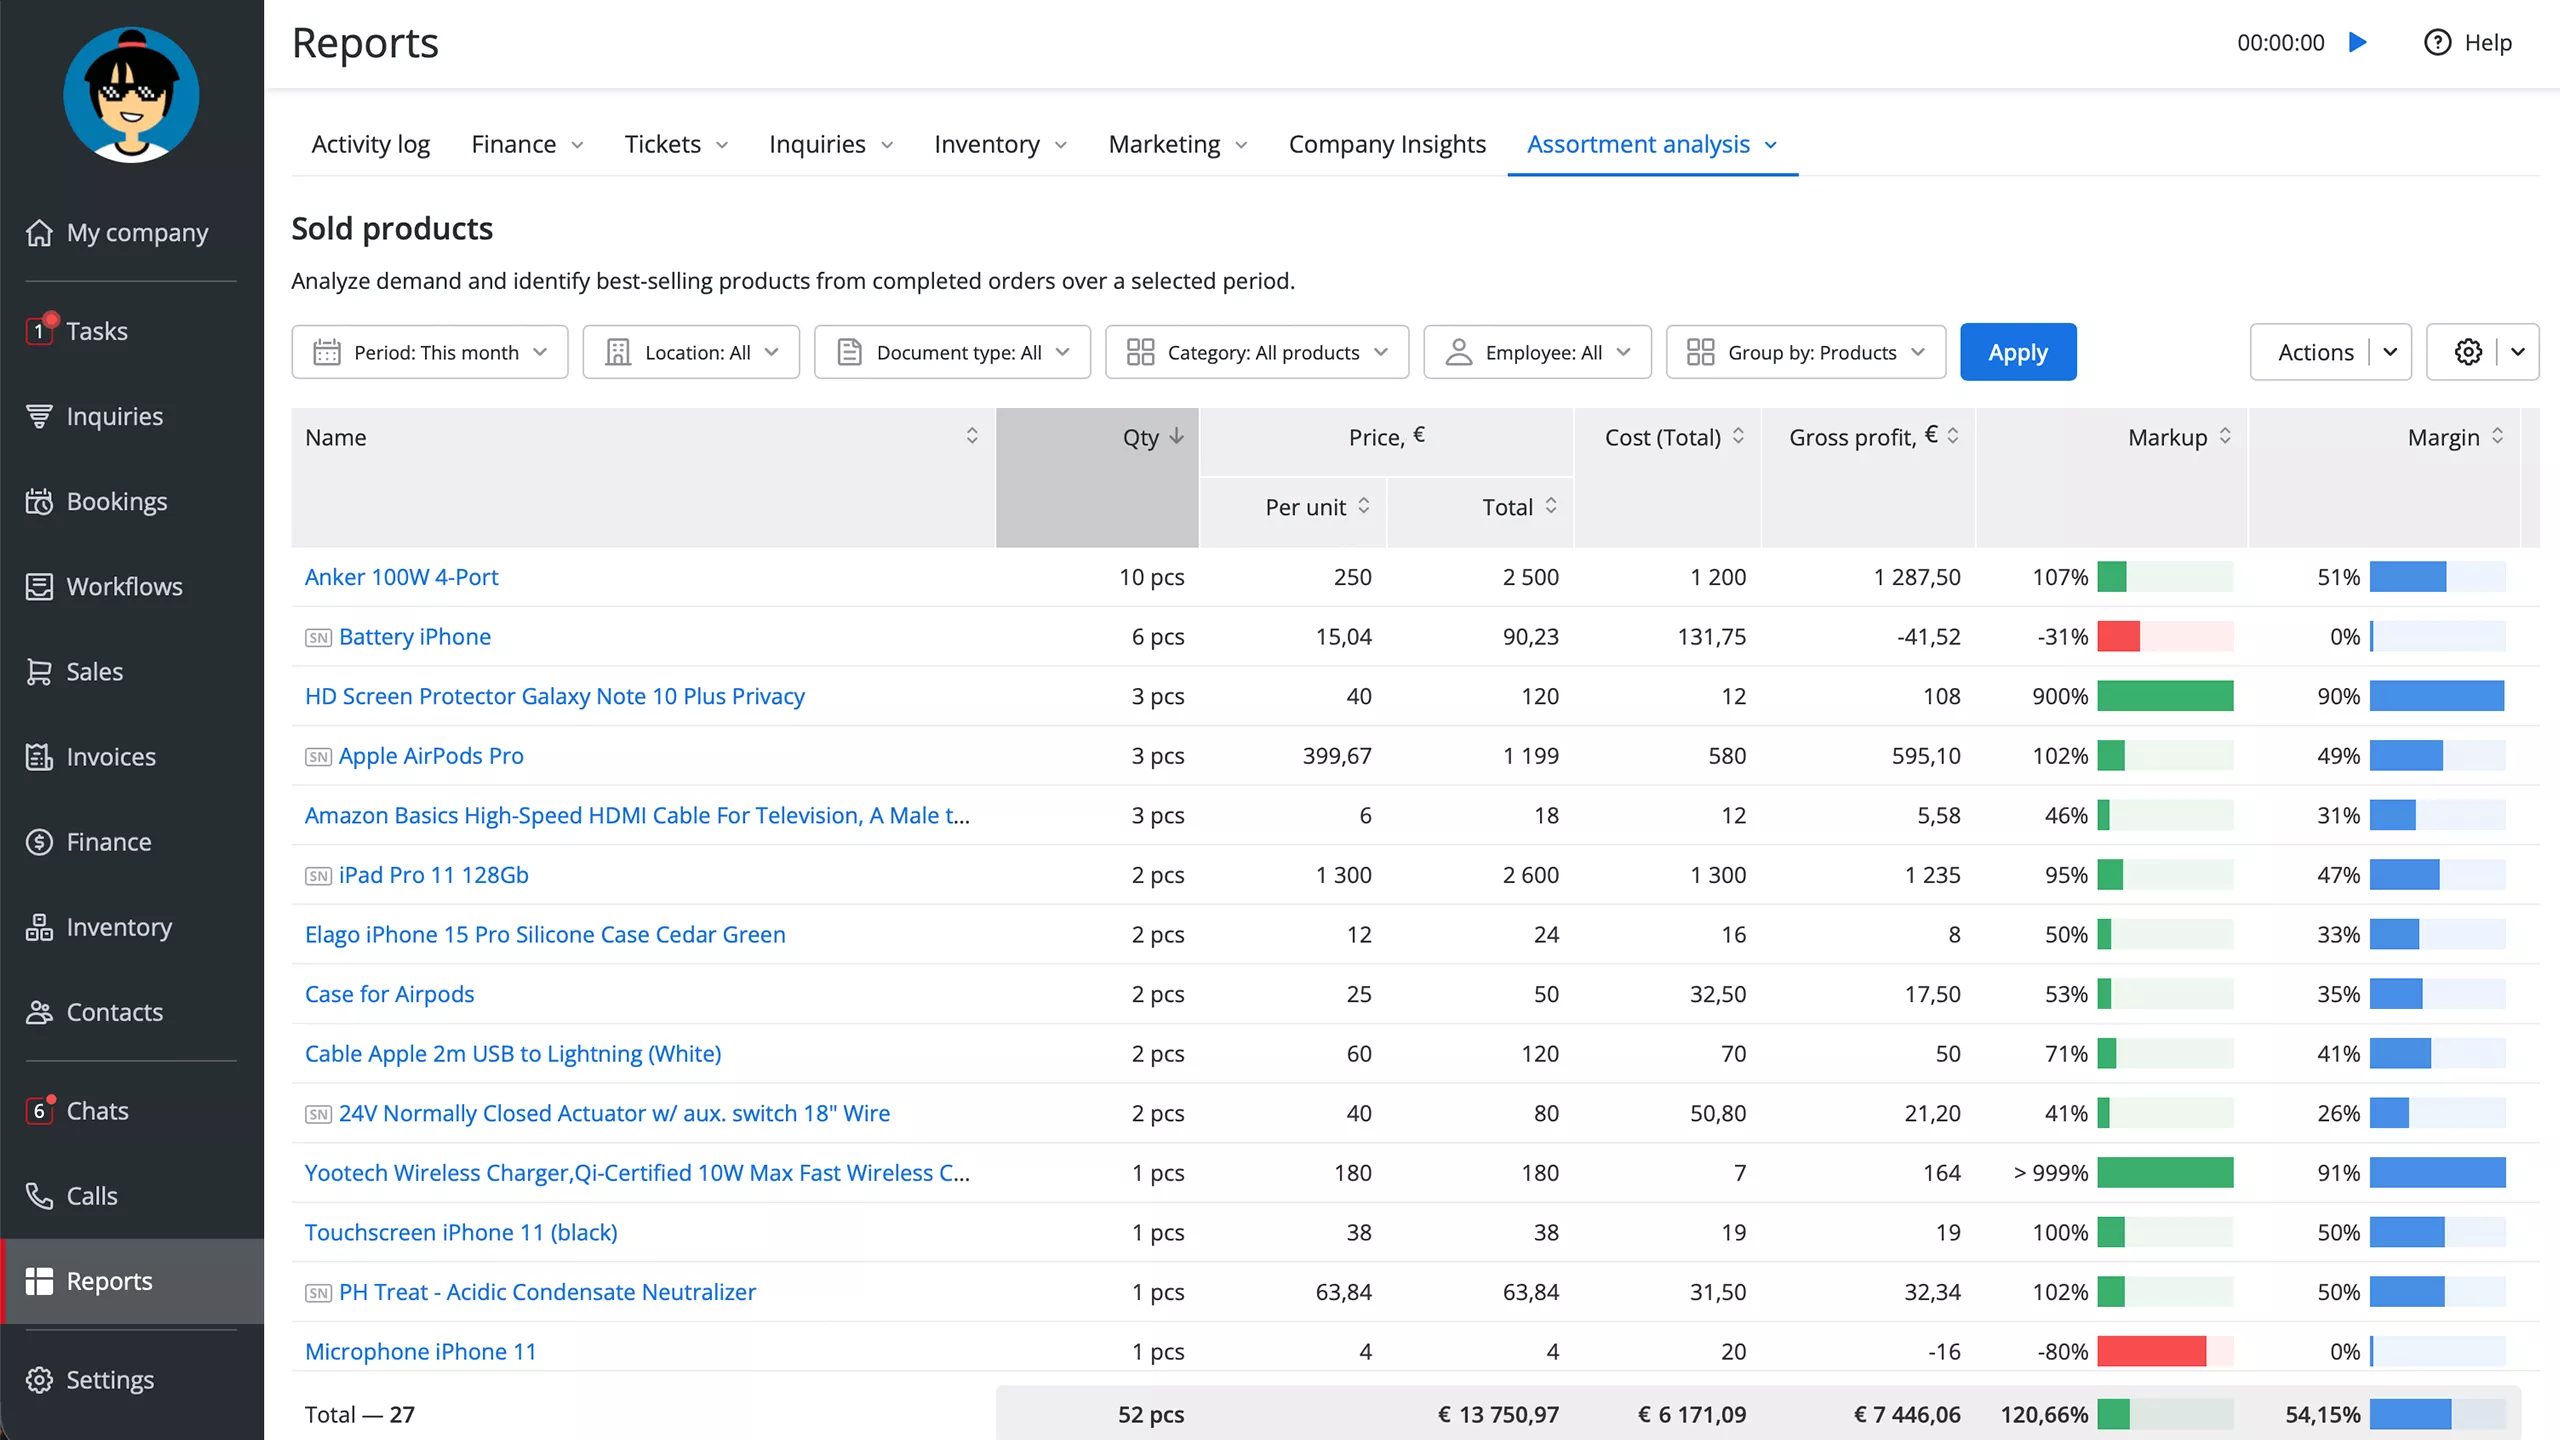This screenshot has height=1440, width=2560.
Task: Open Bookings calendar in sidebar
Action: [x=116, y=501]
